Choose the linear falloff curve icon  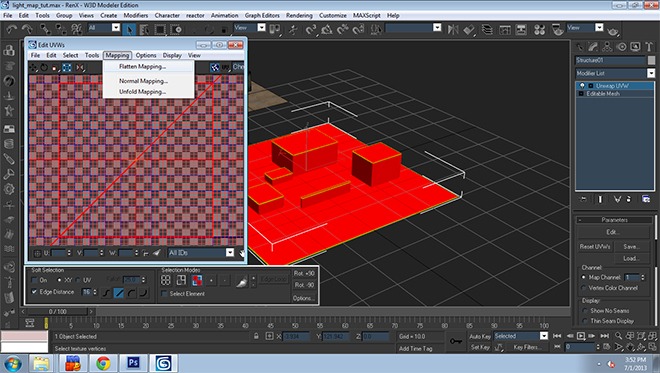(119, 293)
